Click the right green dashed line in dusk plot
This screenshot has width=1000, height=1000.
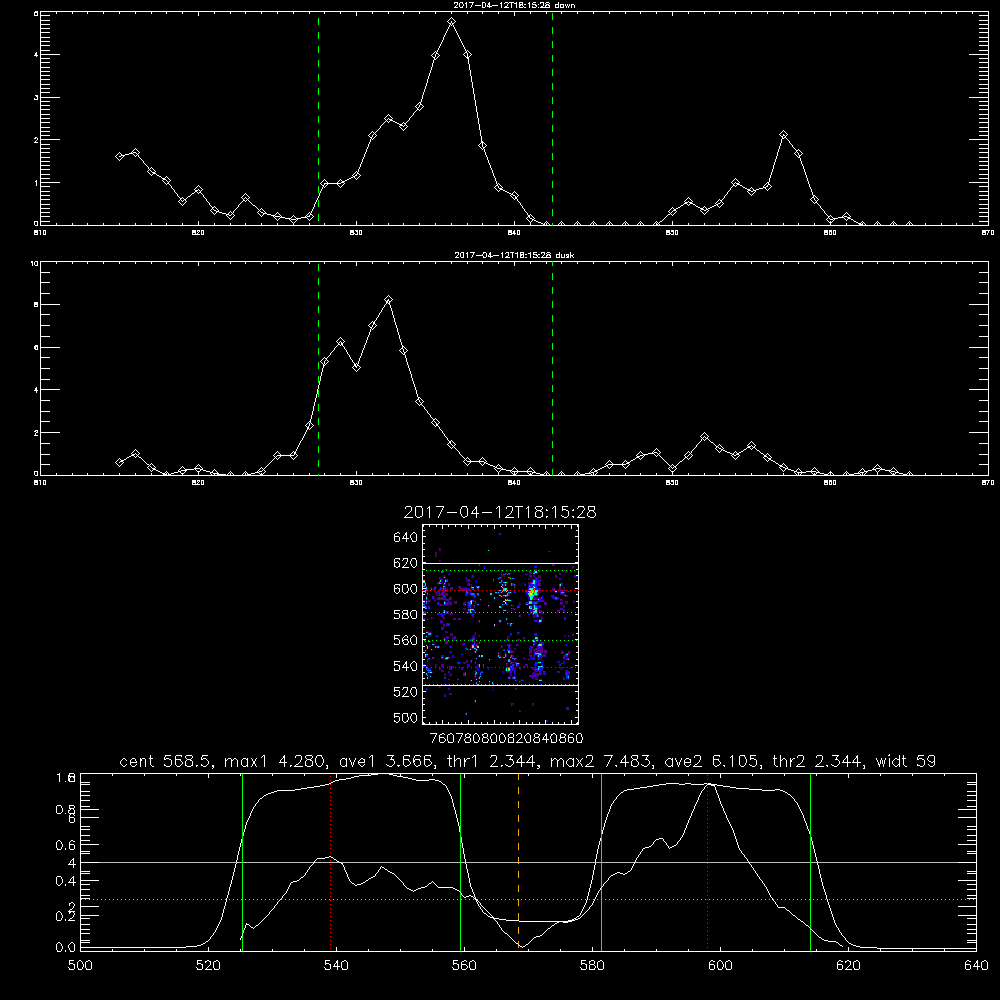point(552,368)
